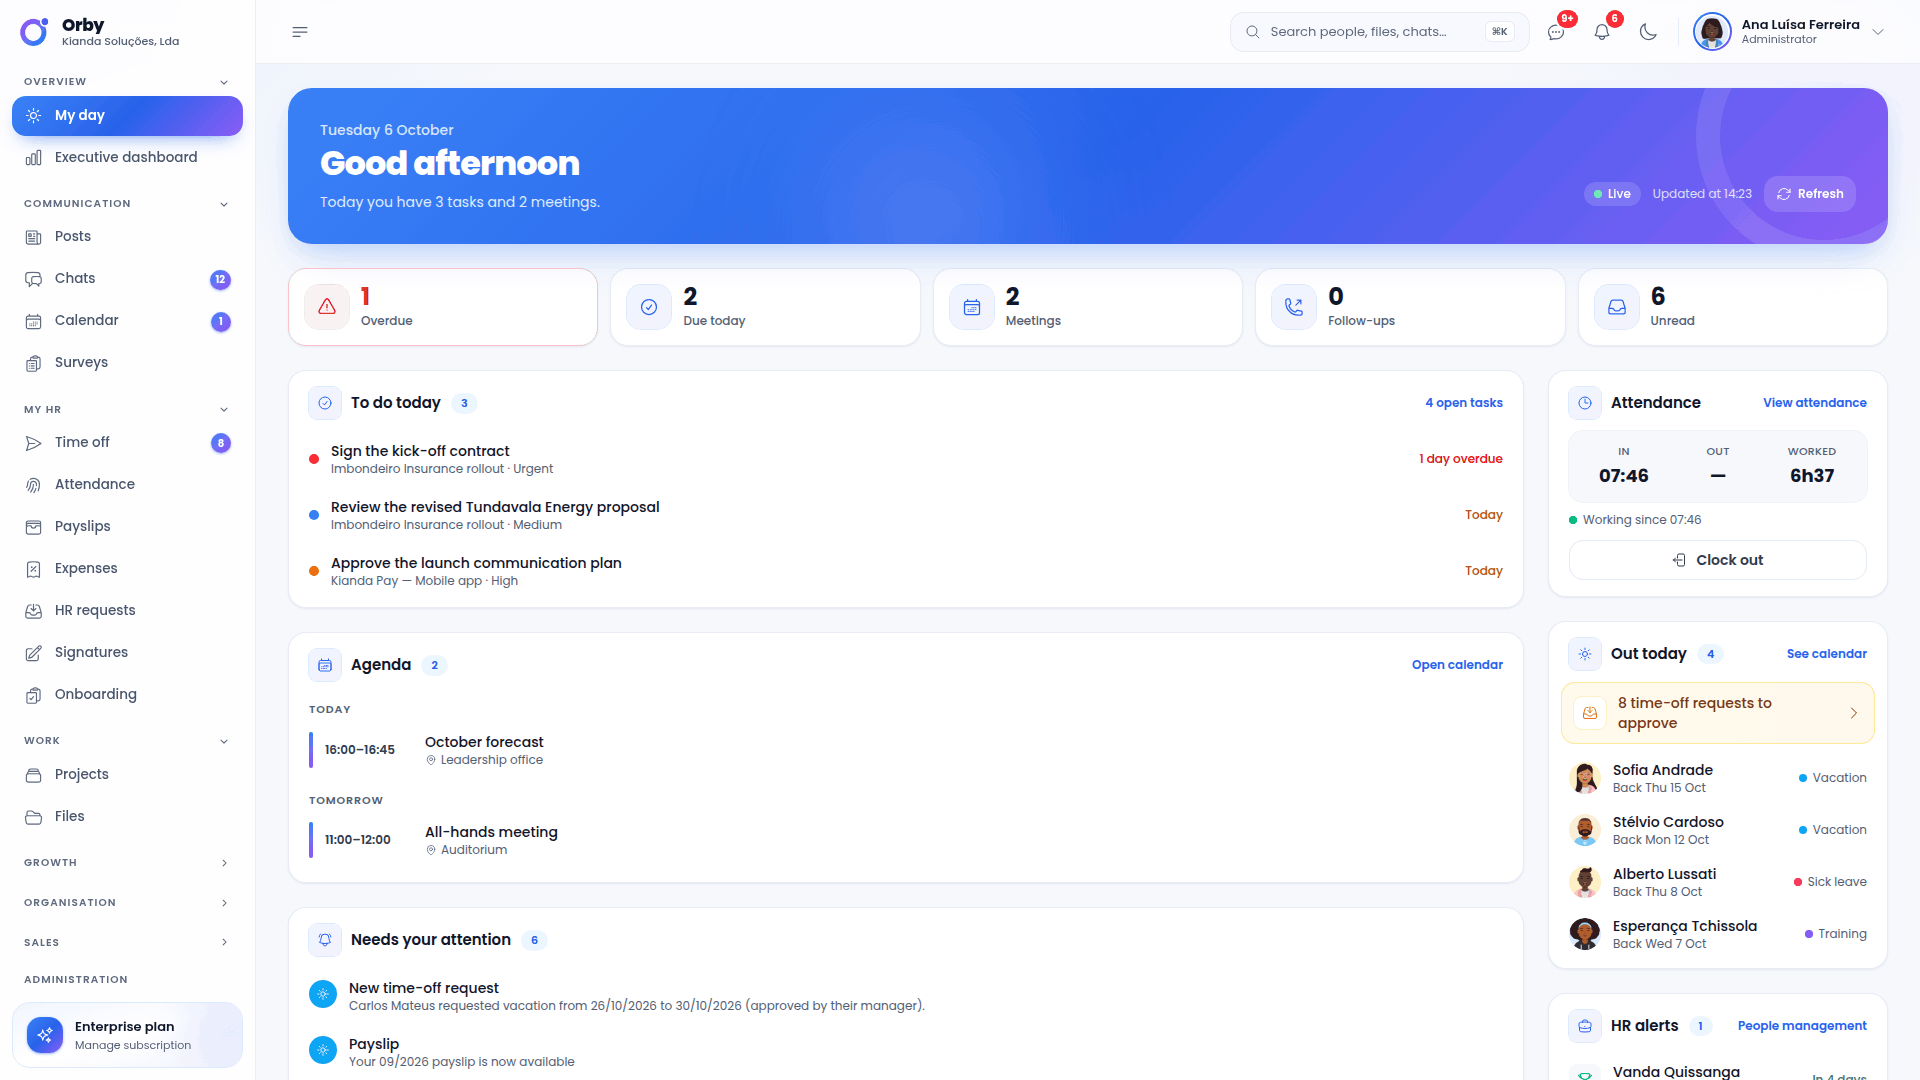
Task: Click the Payslips icon in sidebar
Action: coord(33,527)
